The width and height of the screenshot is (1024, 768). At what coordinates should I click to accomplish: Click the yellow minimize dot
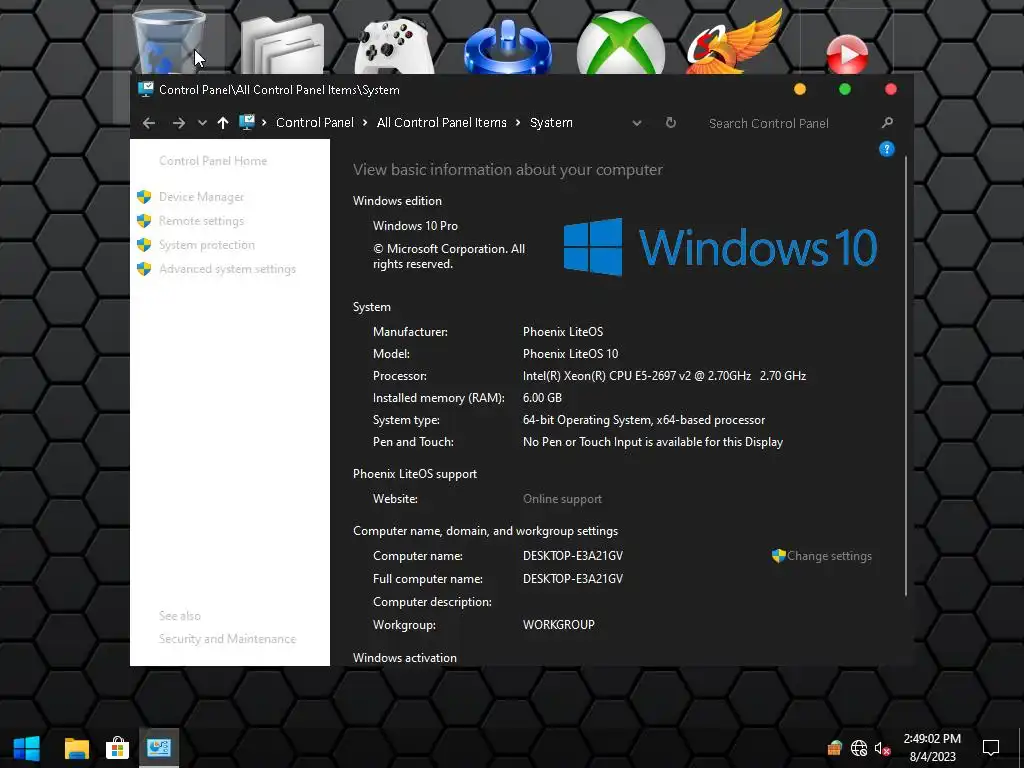pyautogui.click(x=800, y=89)
